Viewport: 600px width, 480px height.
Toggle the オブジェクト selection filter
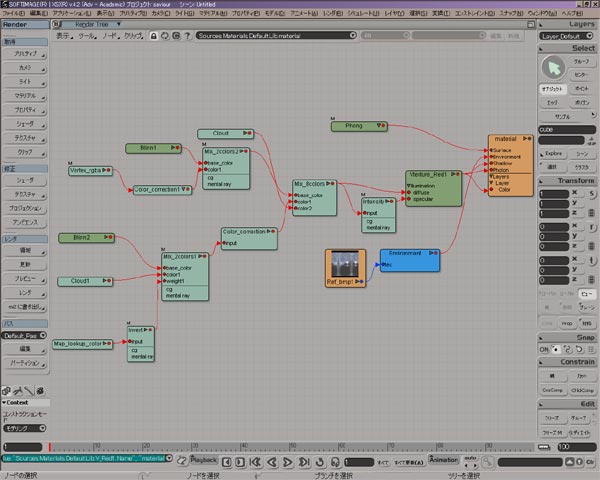(552, 89)
